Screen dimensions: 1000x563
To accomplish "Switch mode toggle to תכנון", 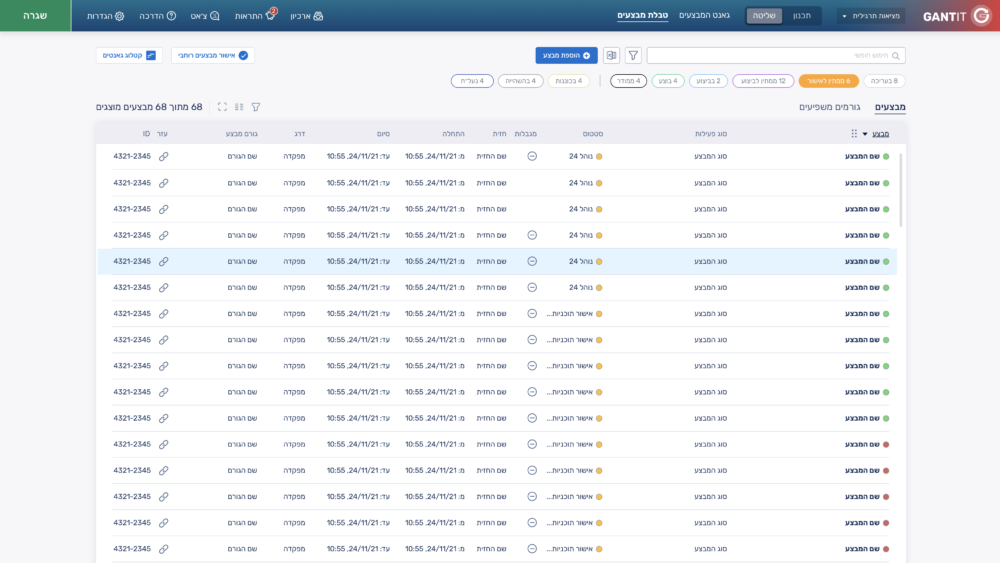I will [802, 16].
